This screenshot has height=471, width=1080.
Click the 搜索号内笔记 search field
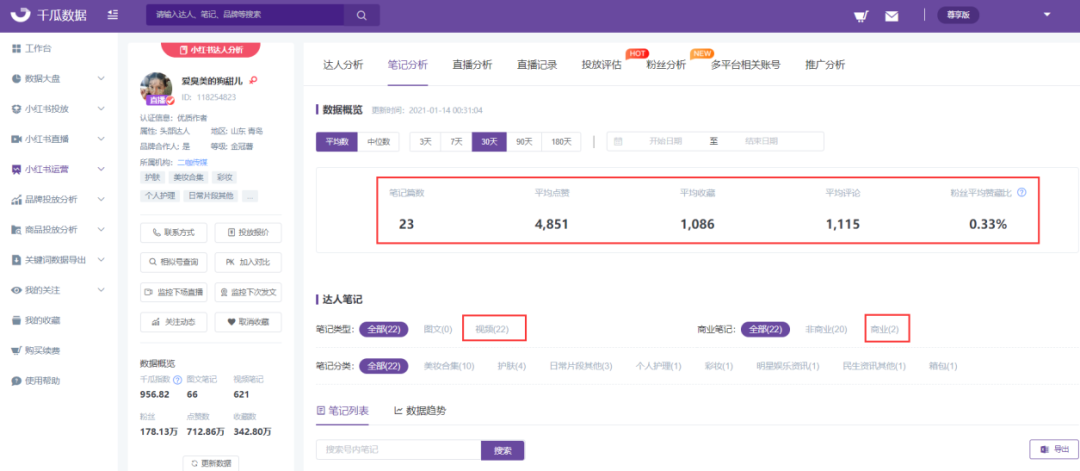click(x=398, y=450)
